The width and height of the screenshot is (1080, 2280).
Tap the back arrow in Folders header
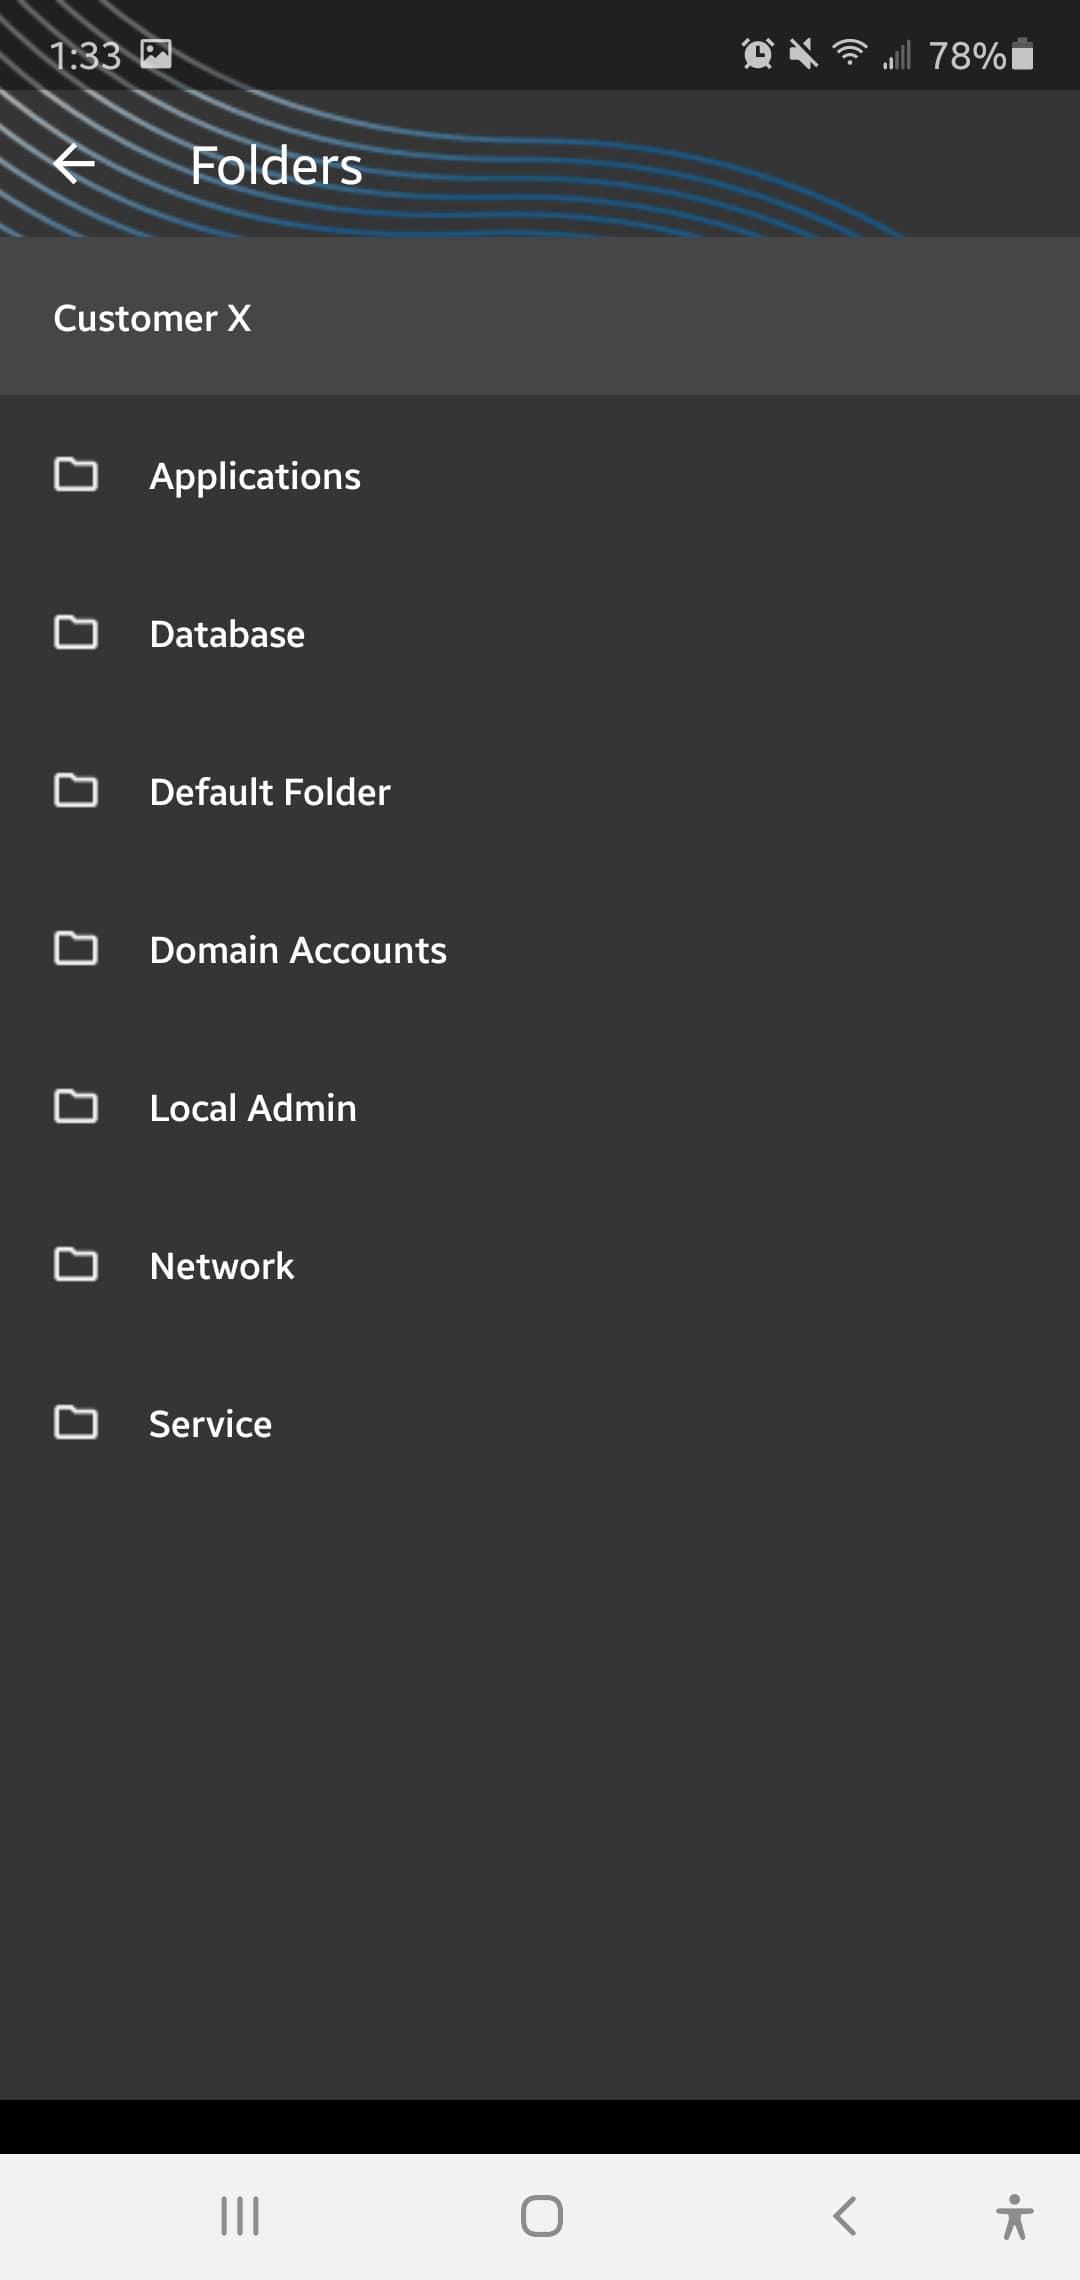[x=74, y=164]
